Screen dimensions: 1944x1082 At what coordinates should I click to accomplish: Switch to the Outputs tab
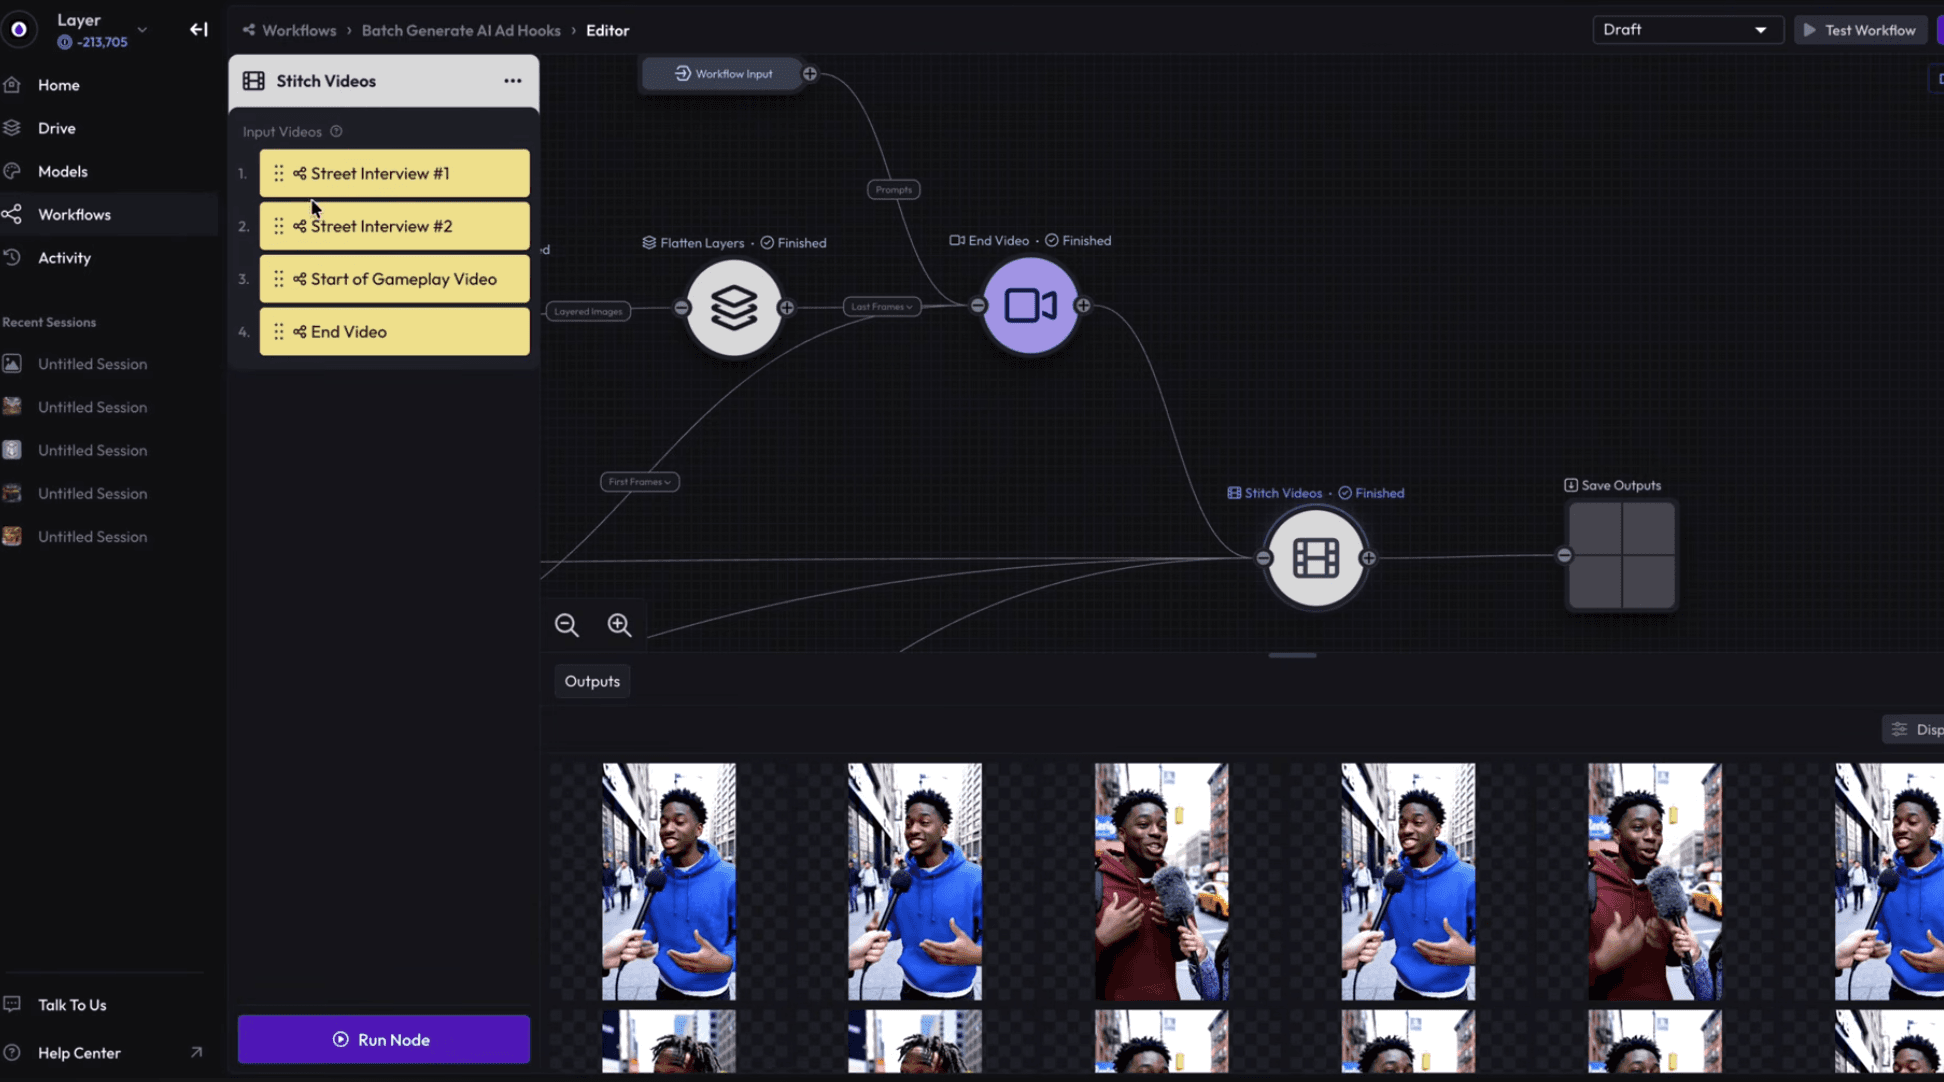[x=591, y=681]
